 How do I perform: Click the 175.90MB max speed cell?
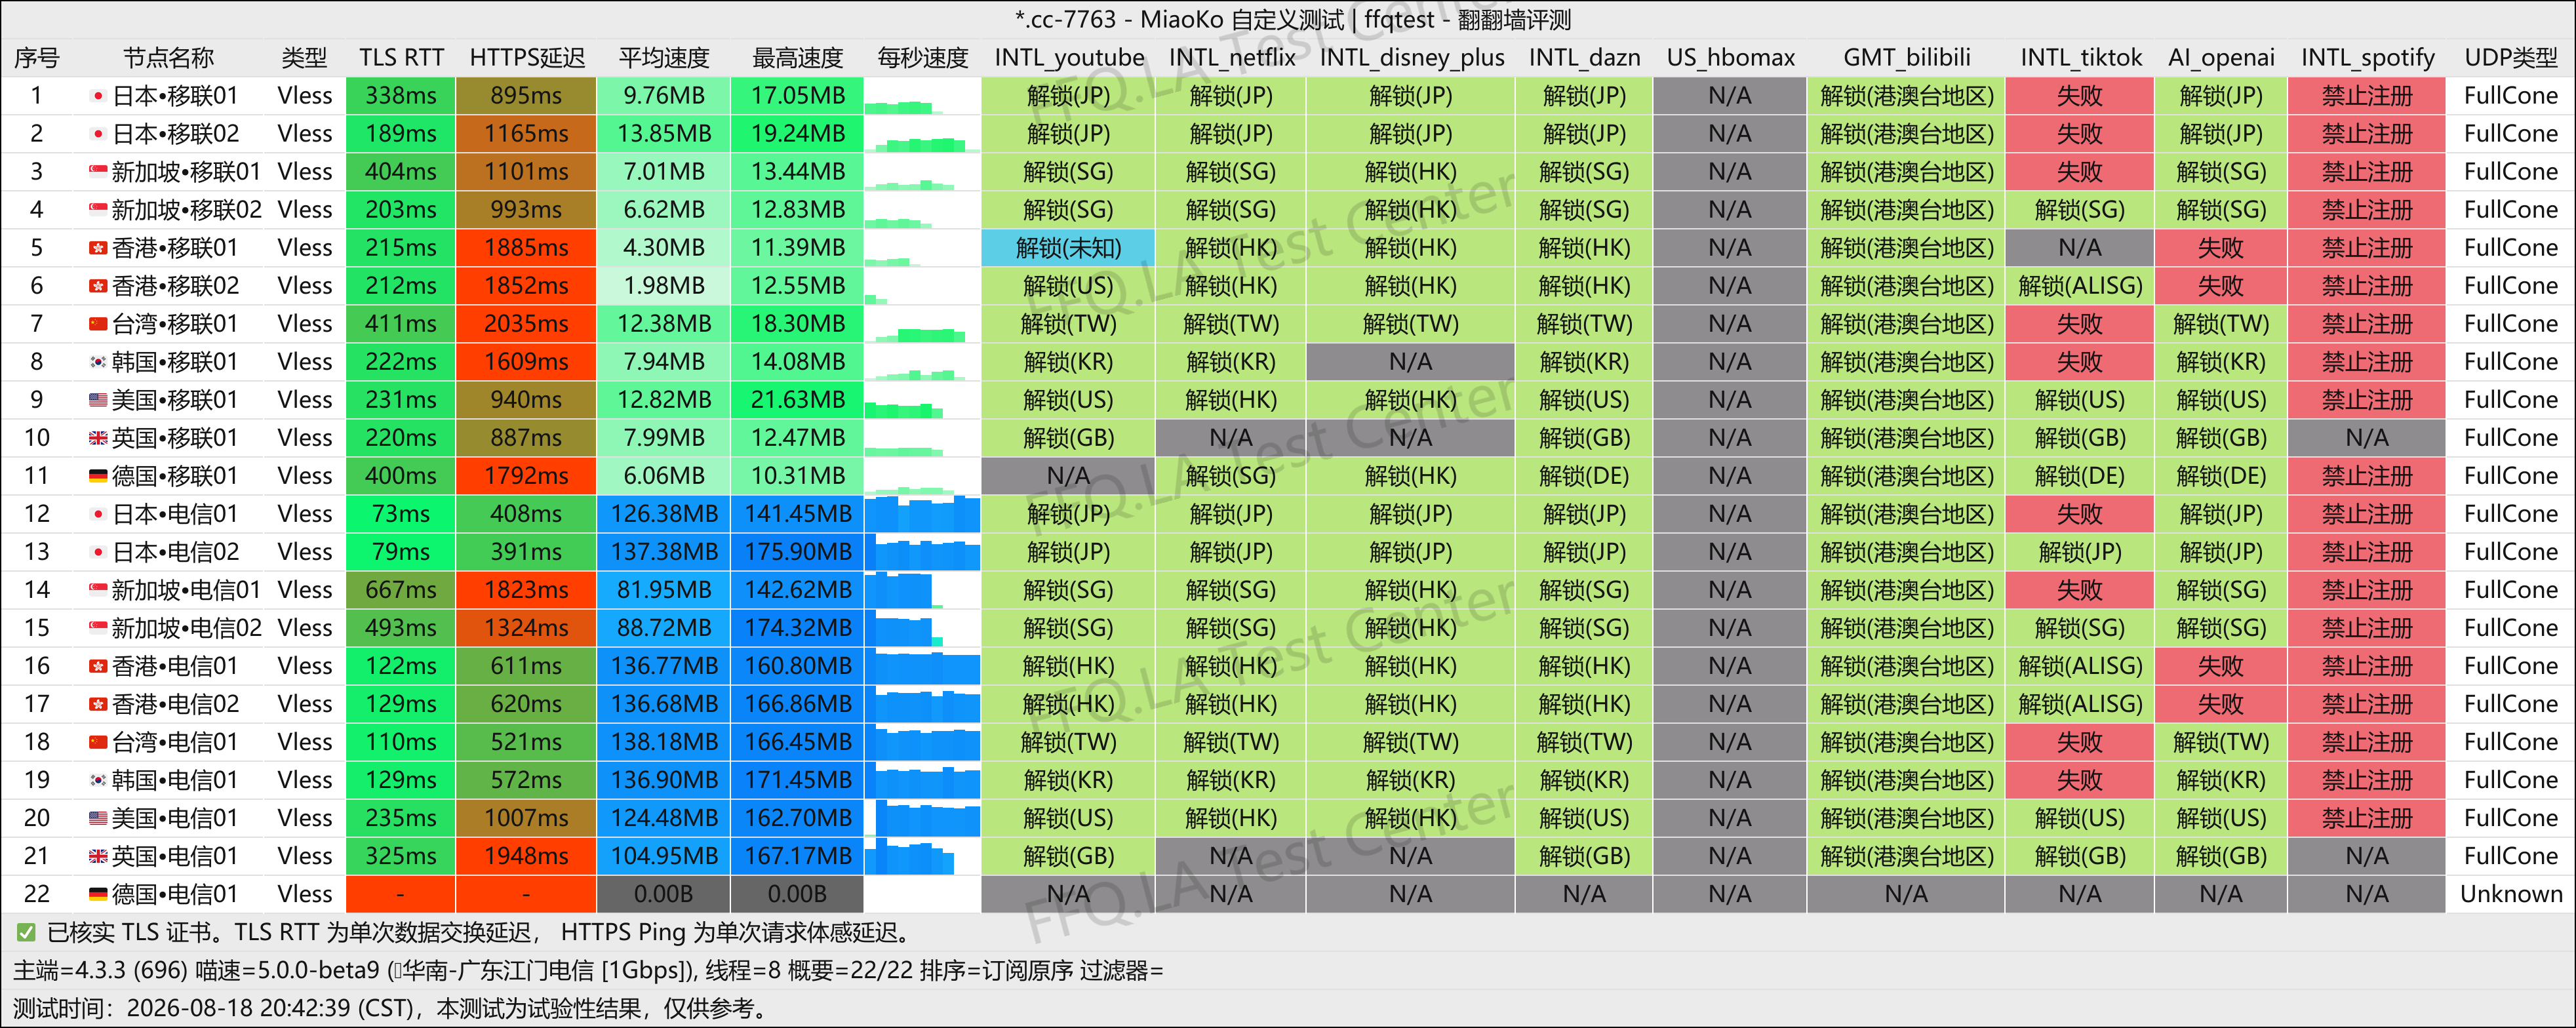(x=797, y=552)
